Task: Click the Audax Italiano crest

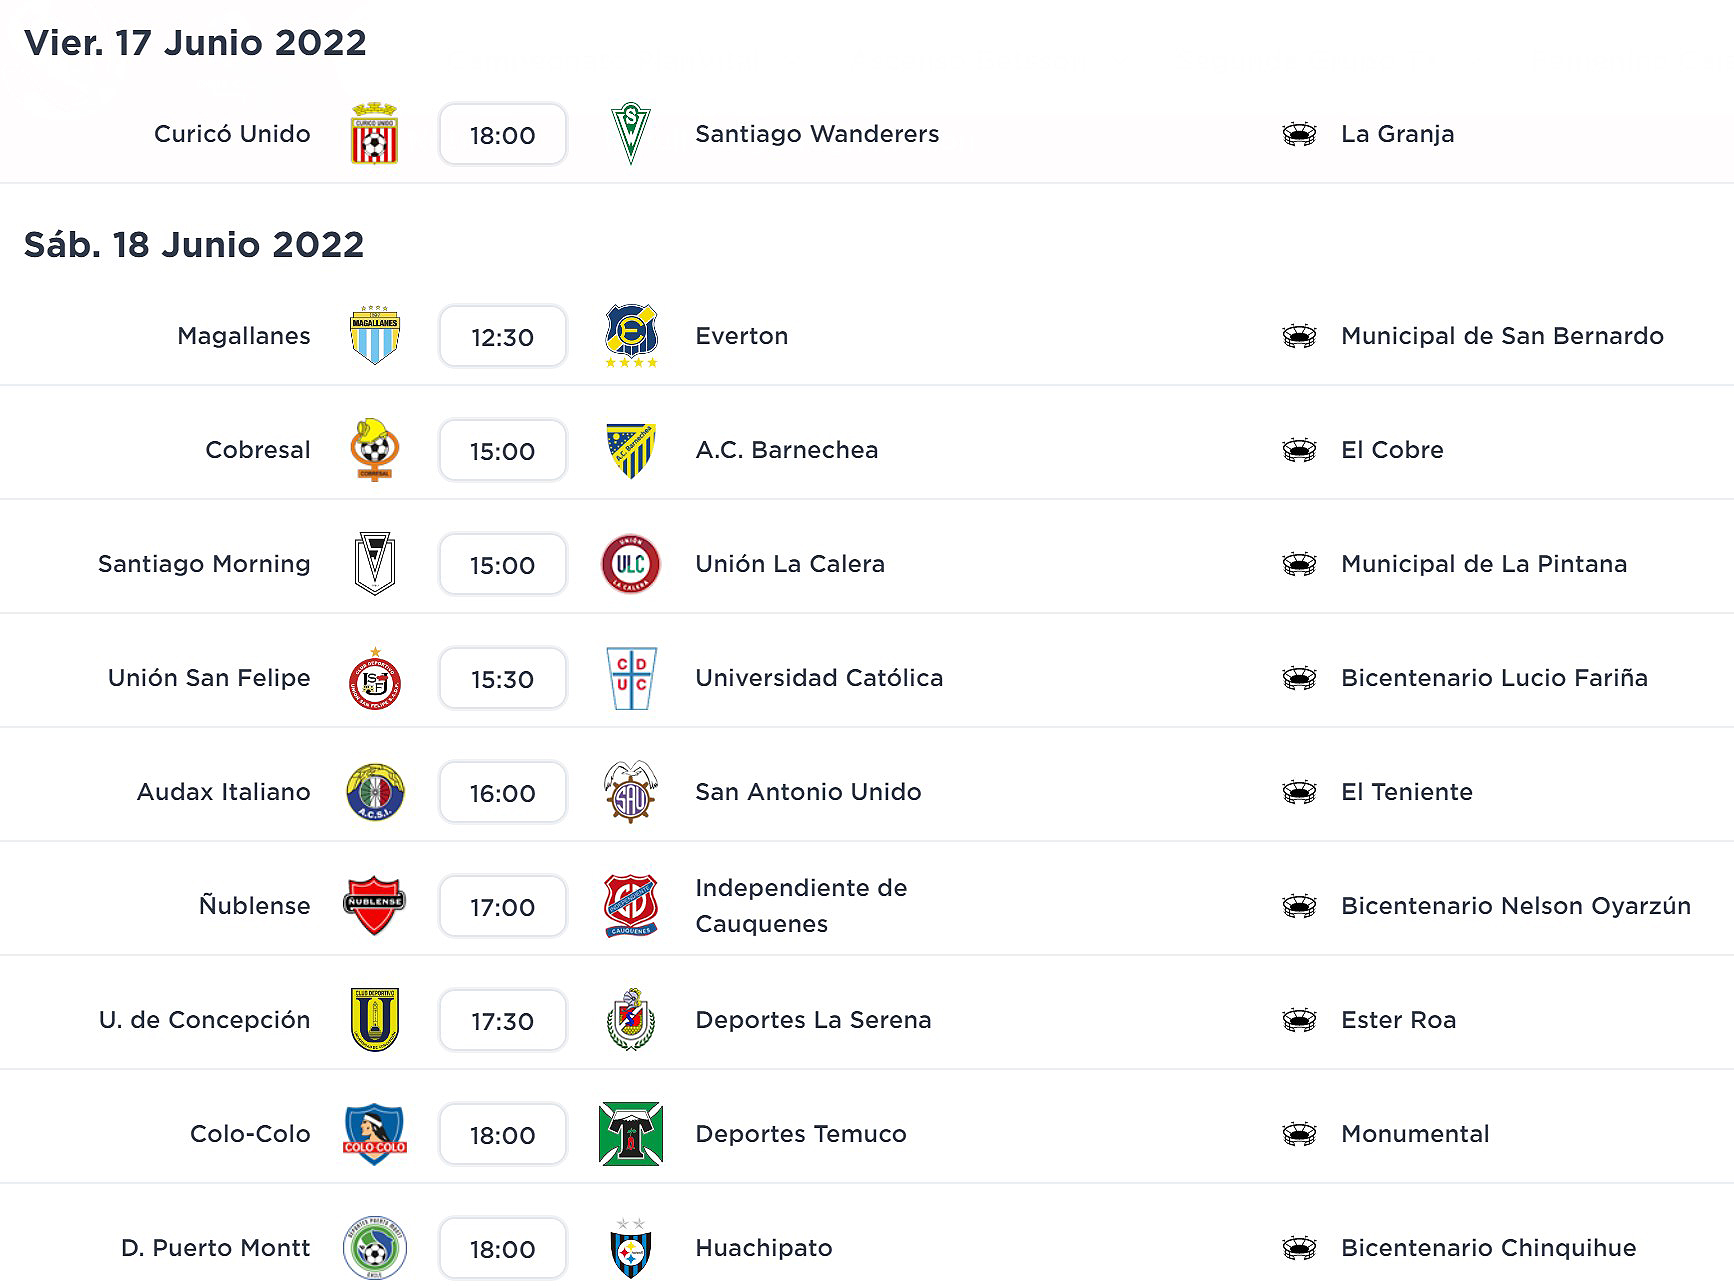Action: [374, 792]
